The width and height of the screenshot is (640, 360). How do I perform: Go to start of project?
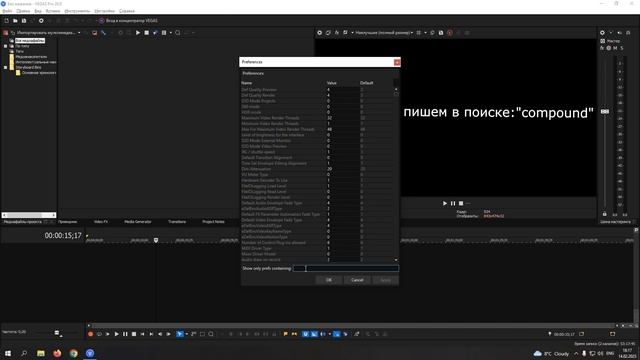coord(142,334)
